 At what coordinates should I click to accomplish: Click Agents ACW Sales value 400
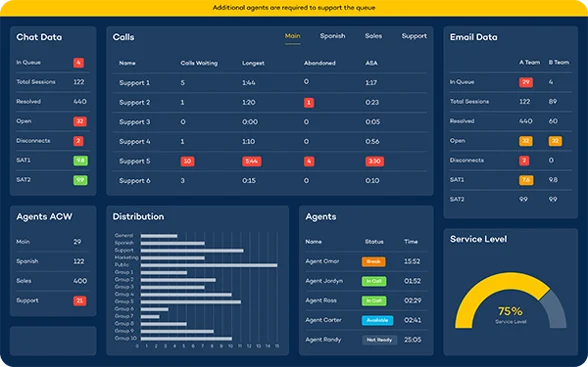(x=80, y=281)
